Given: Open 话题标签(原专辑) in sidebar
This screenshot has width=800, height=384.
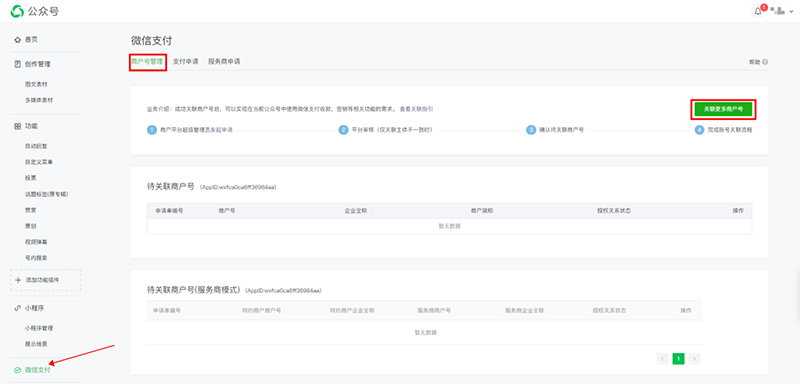Looking at the screenshot, I should point(46,194).
